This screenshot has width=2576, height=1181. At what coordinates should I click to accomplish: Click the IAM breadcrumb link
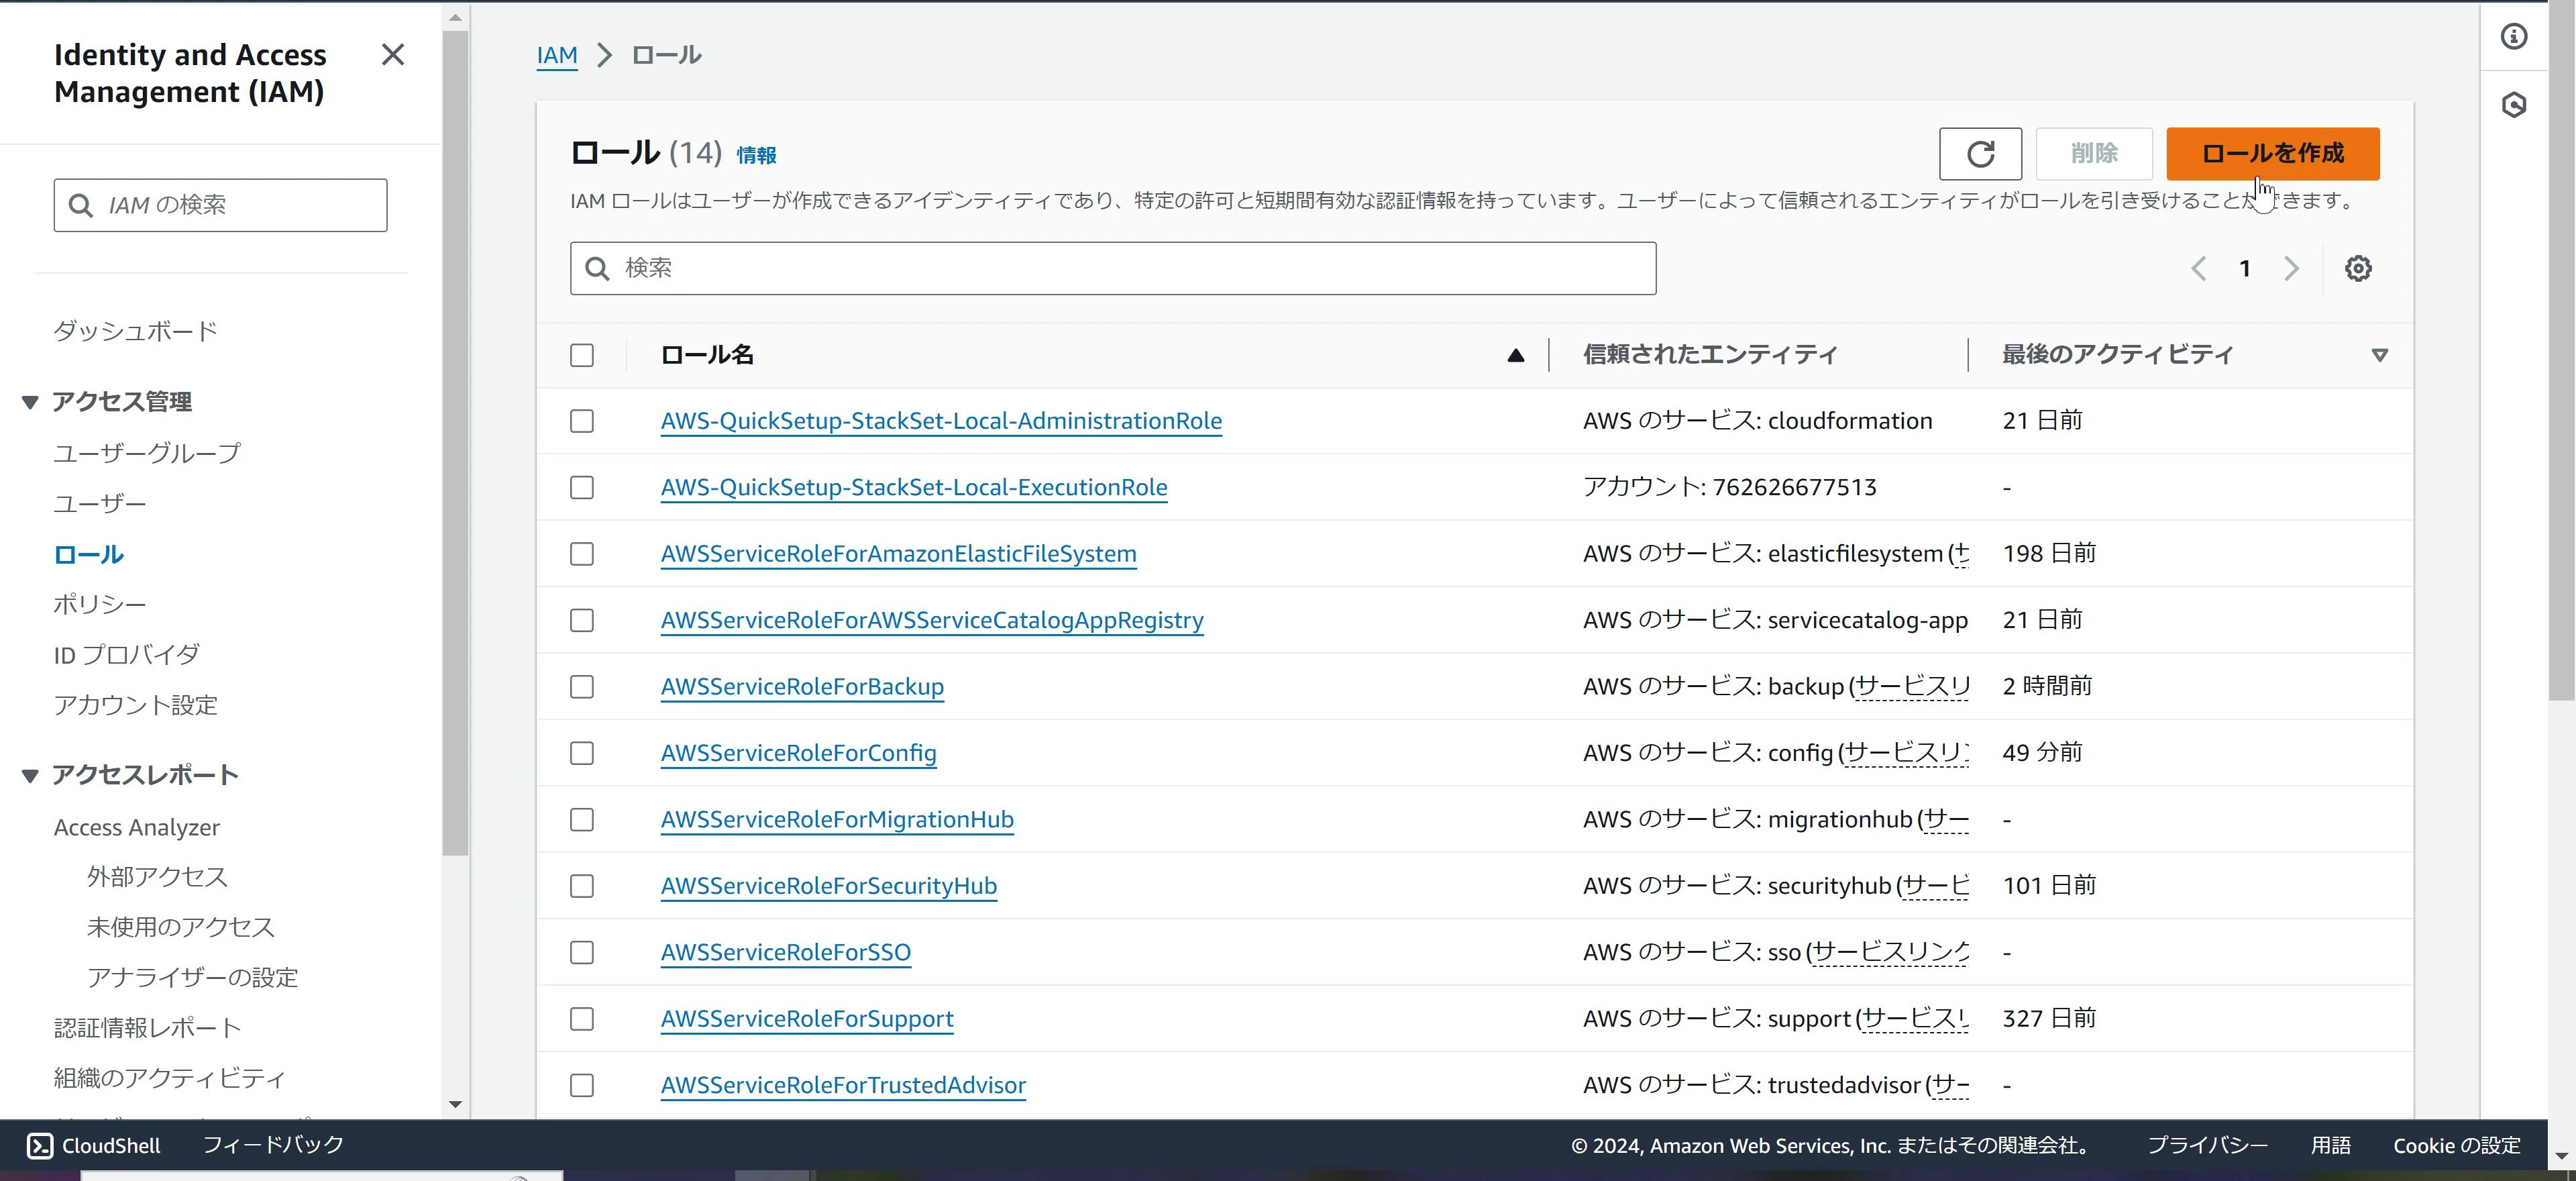point(557,55)
